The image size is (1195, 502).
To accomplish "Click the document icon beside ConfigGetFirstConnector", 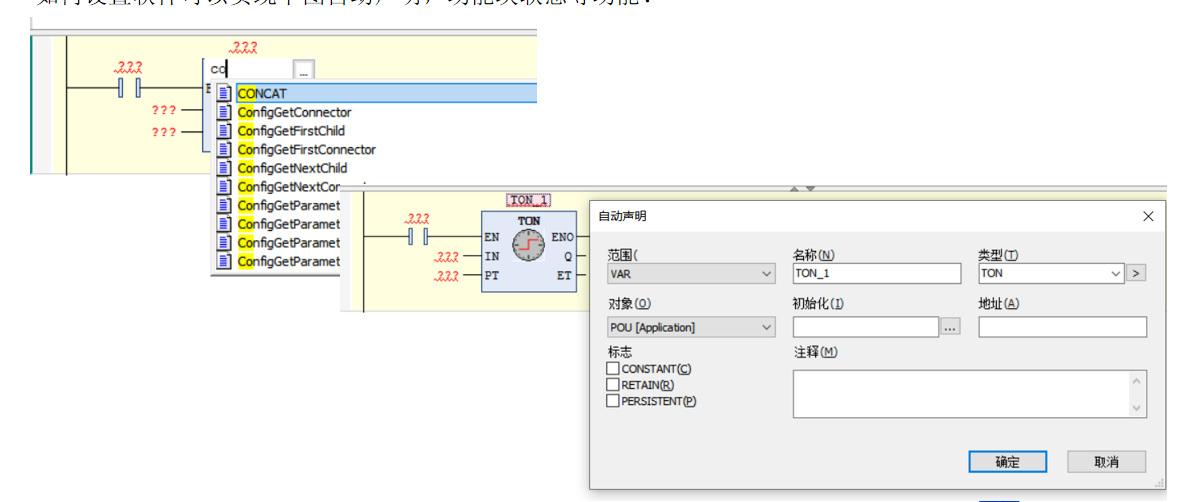I will pos(223,149).
